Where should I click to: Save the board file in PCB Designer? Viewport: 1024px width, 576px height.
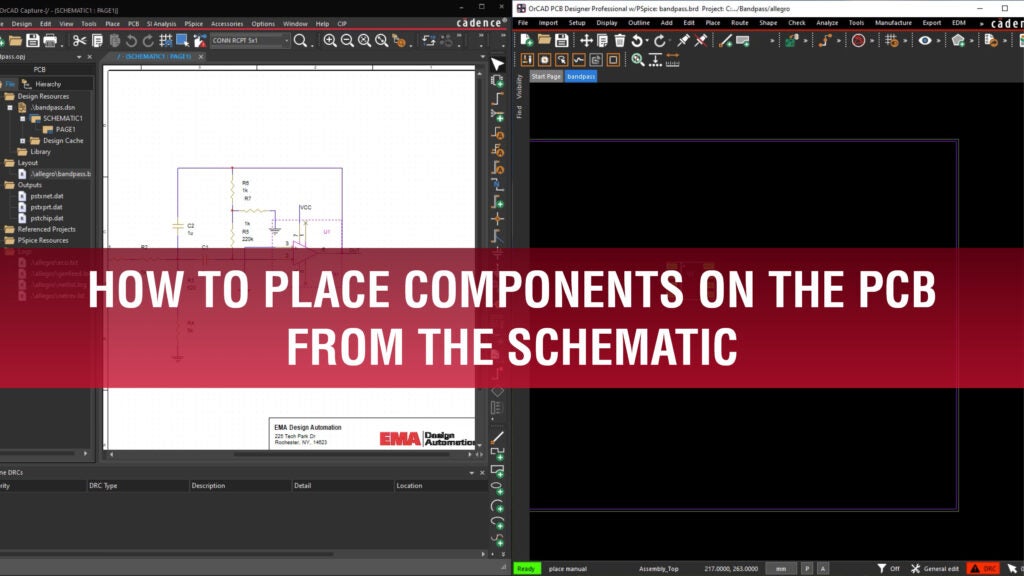coord(562,41)
